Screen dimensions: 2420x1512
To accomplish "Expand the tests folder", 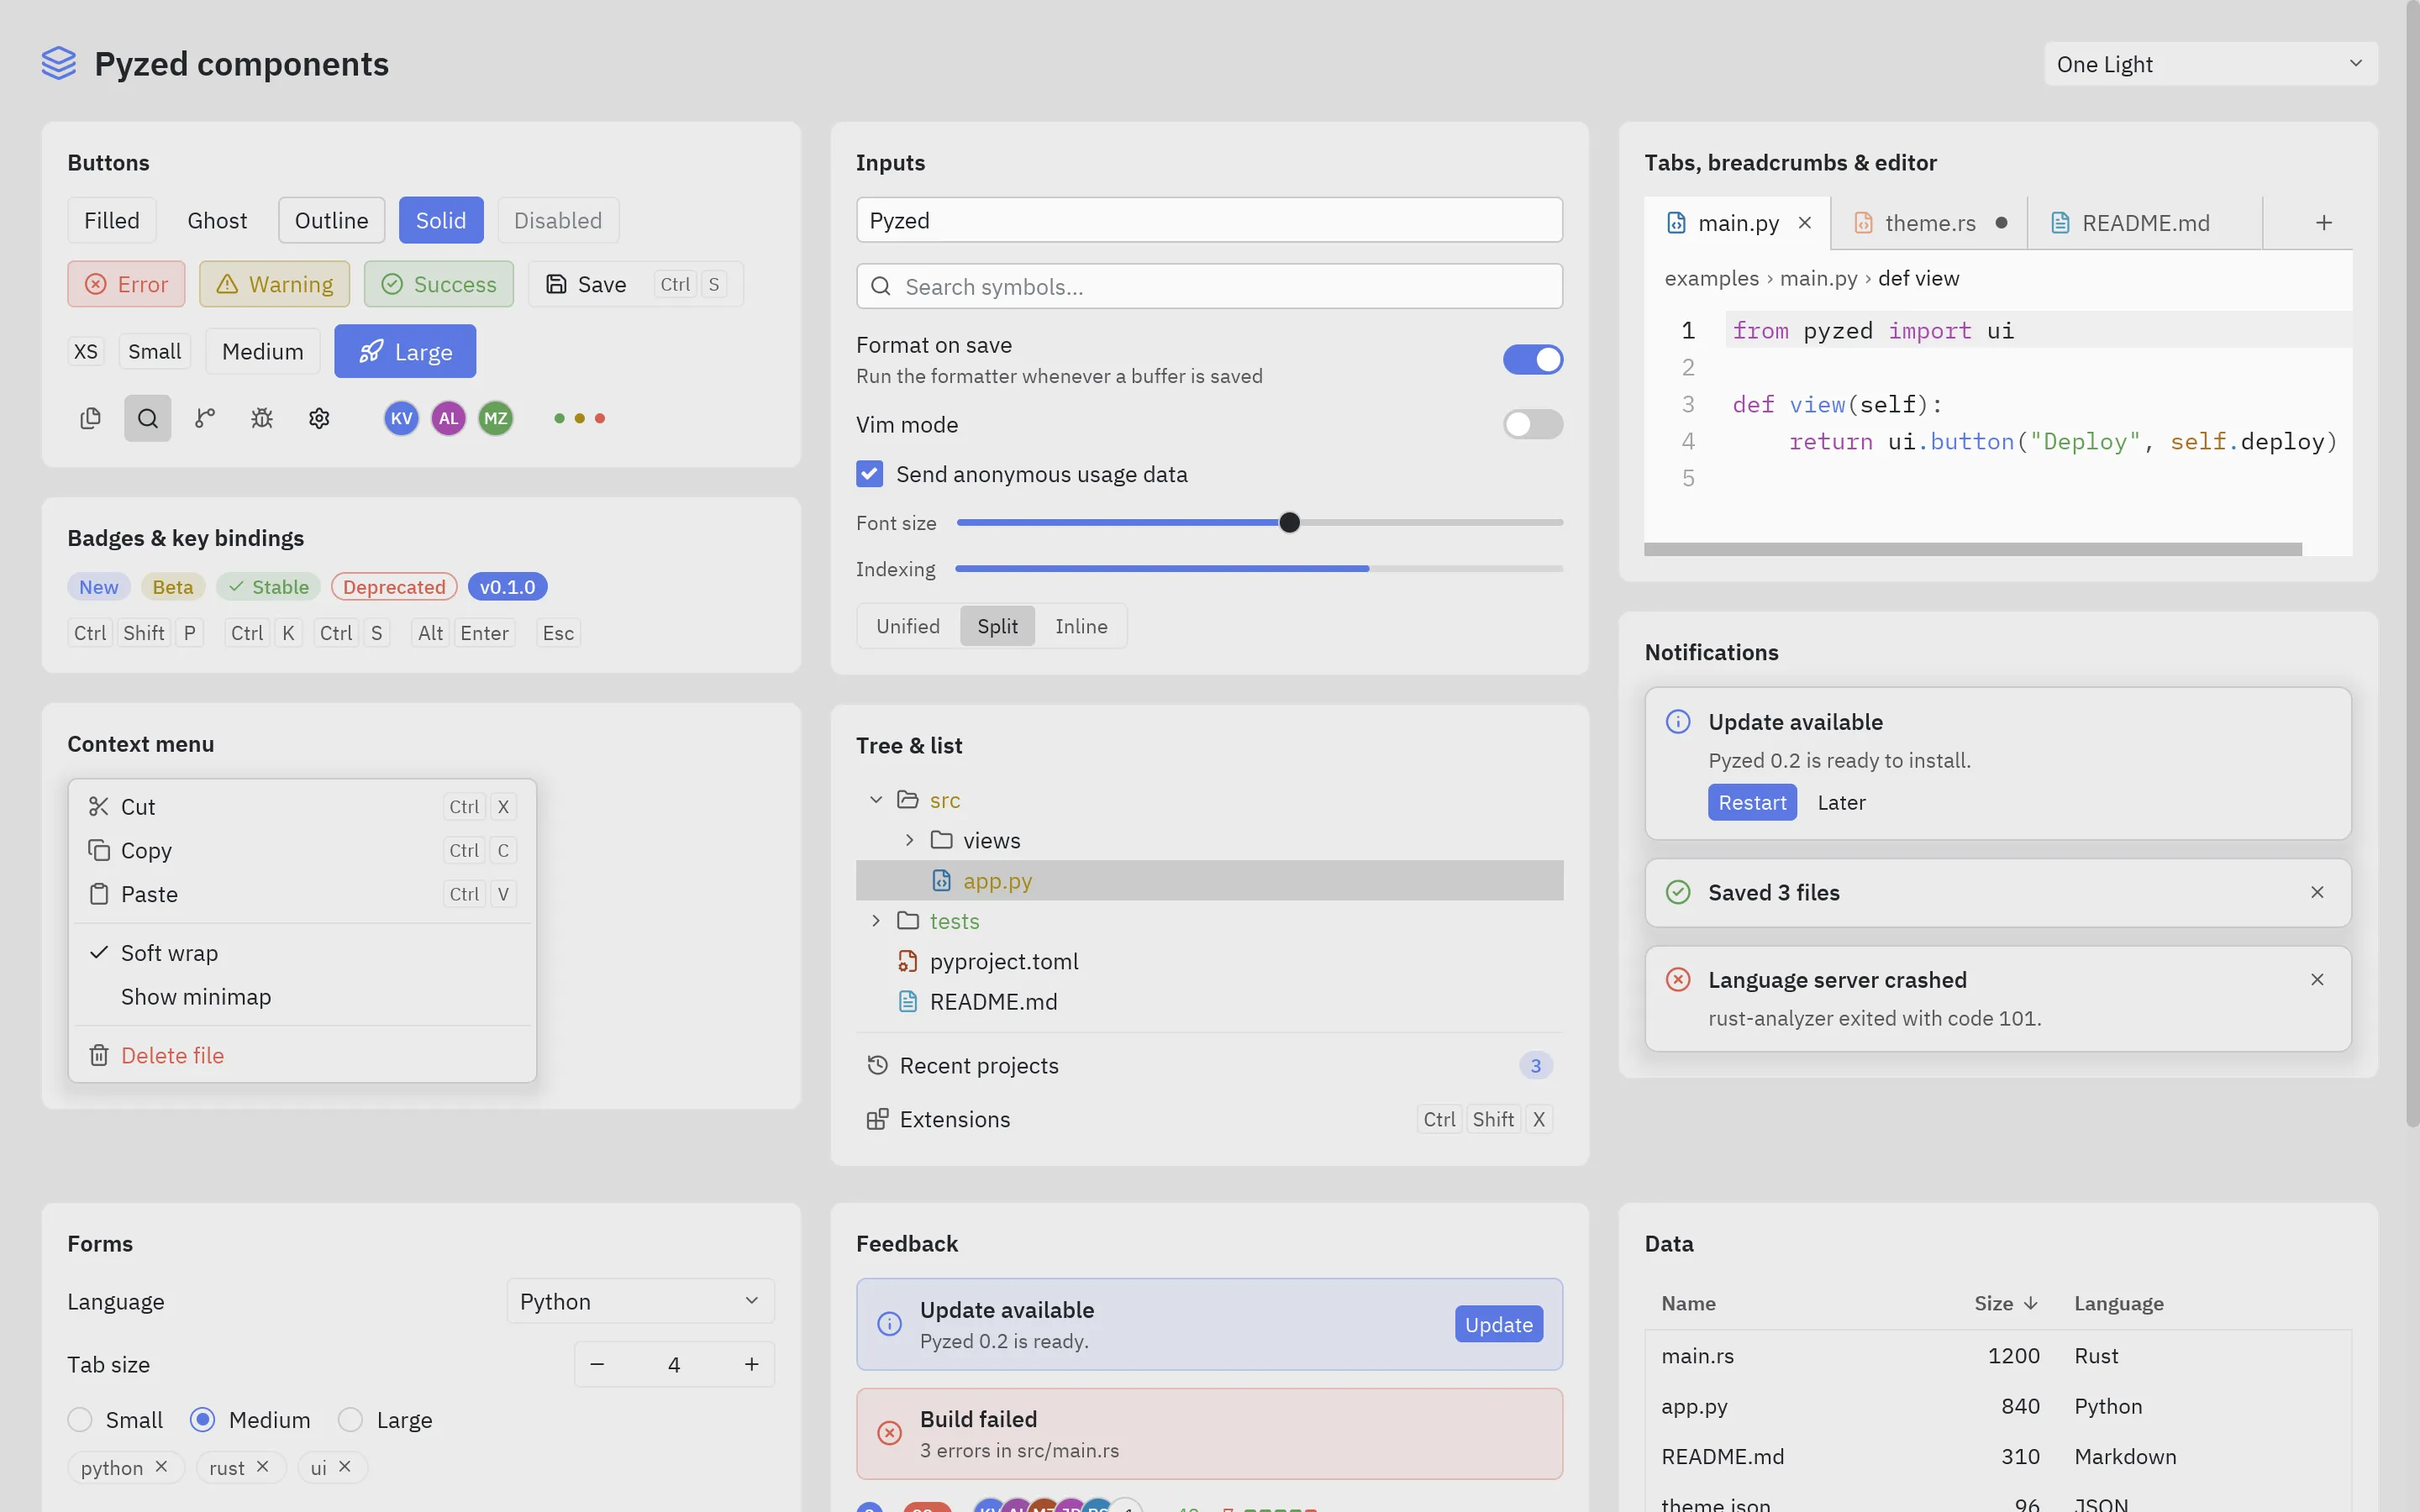I will (876, 920).
